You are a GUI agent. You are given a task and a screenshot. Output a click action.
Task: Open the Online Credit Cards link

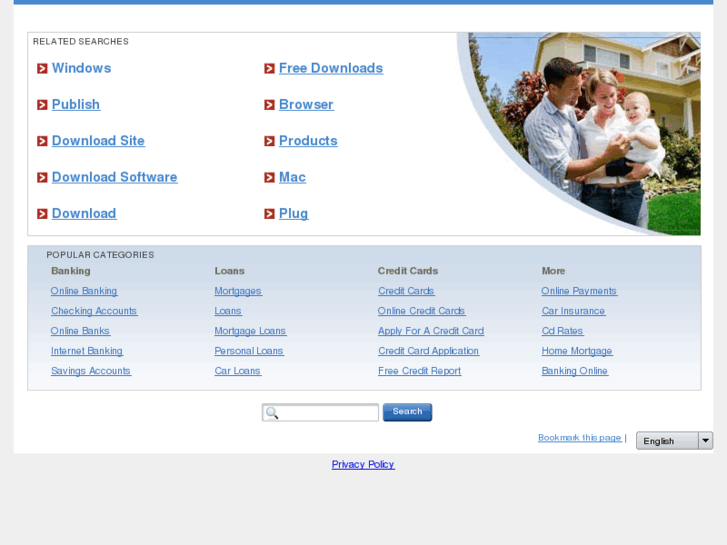coord(421,311)
